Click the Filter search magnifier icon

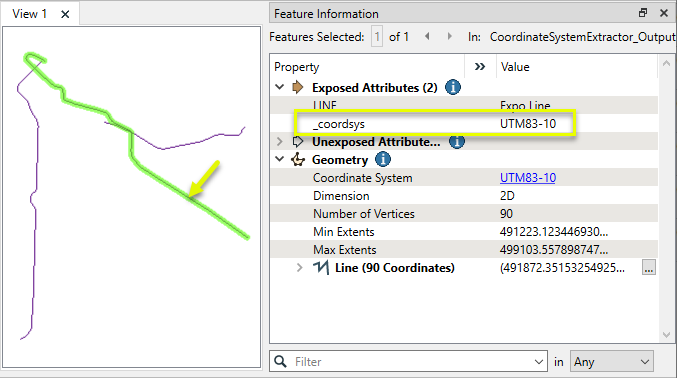pyautogui.click(x=280, y=361)
